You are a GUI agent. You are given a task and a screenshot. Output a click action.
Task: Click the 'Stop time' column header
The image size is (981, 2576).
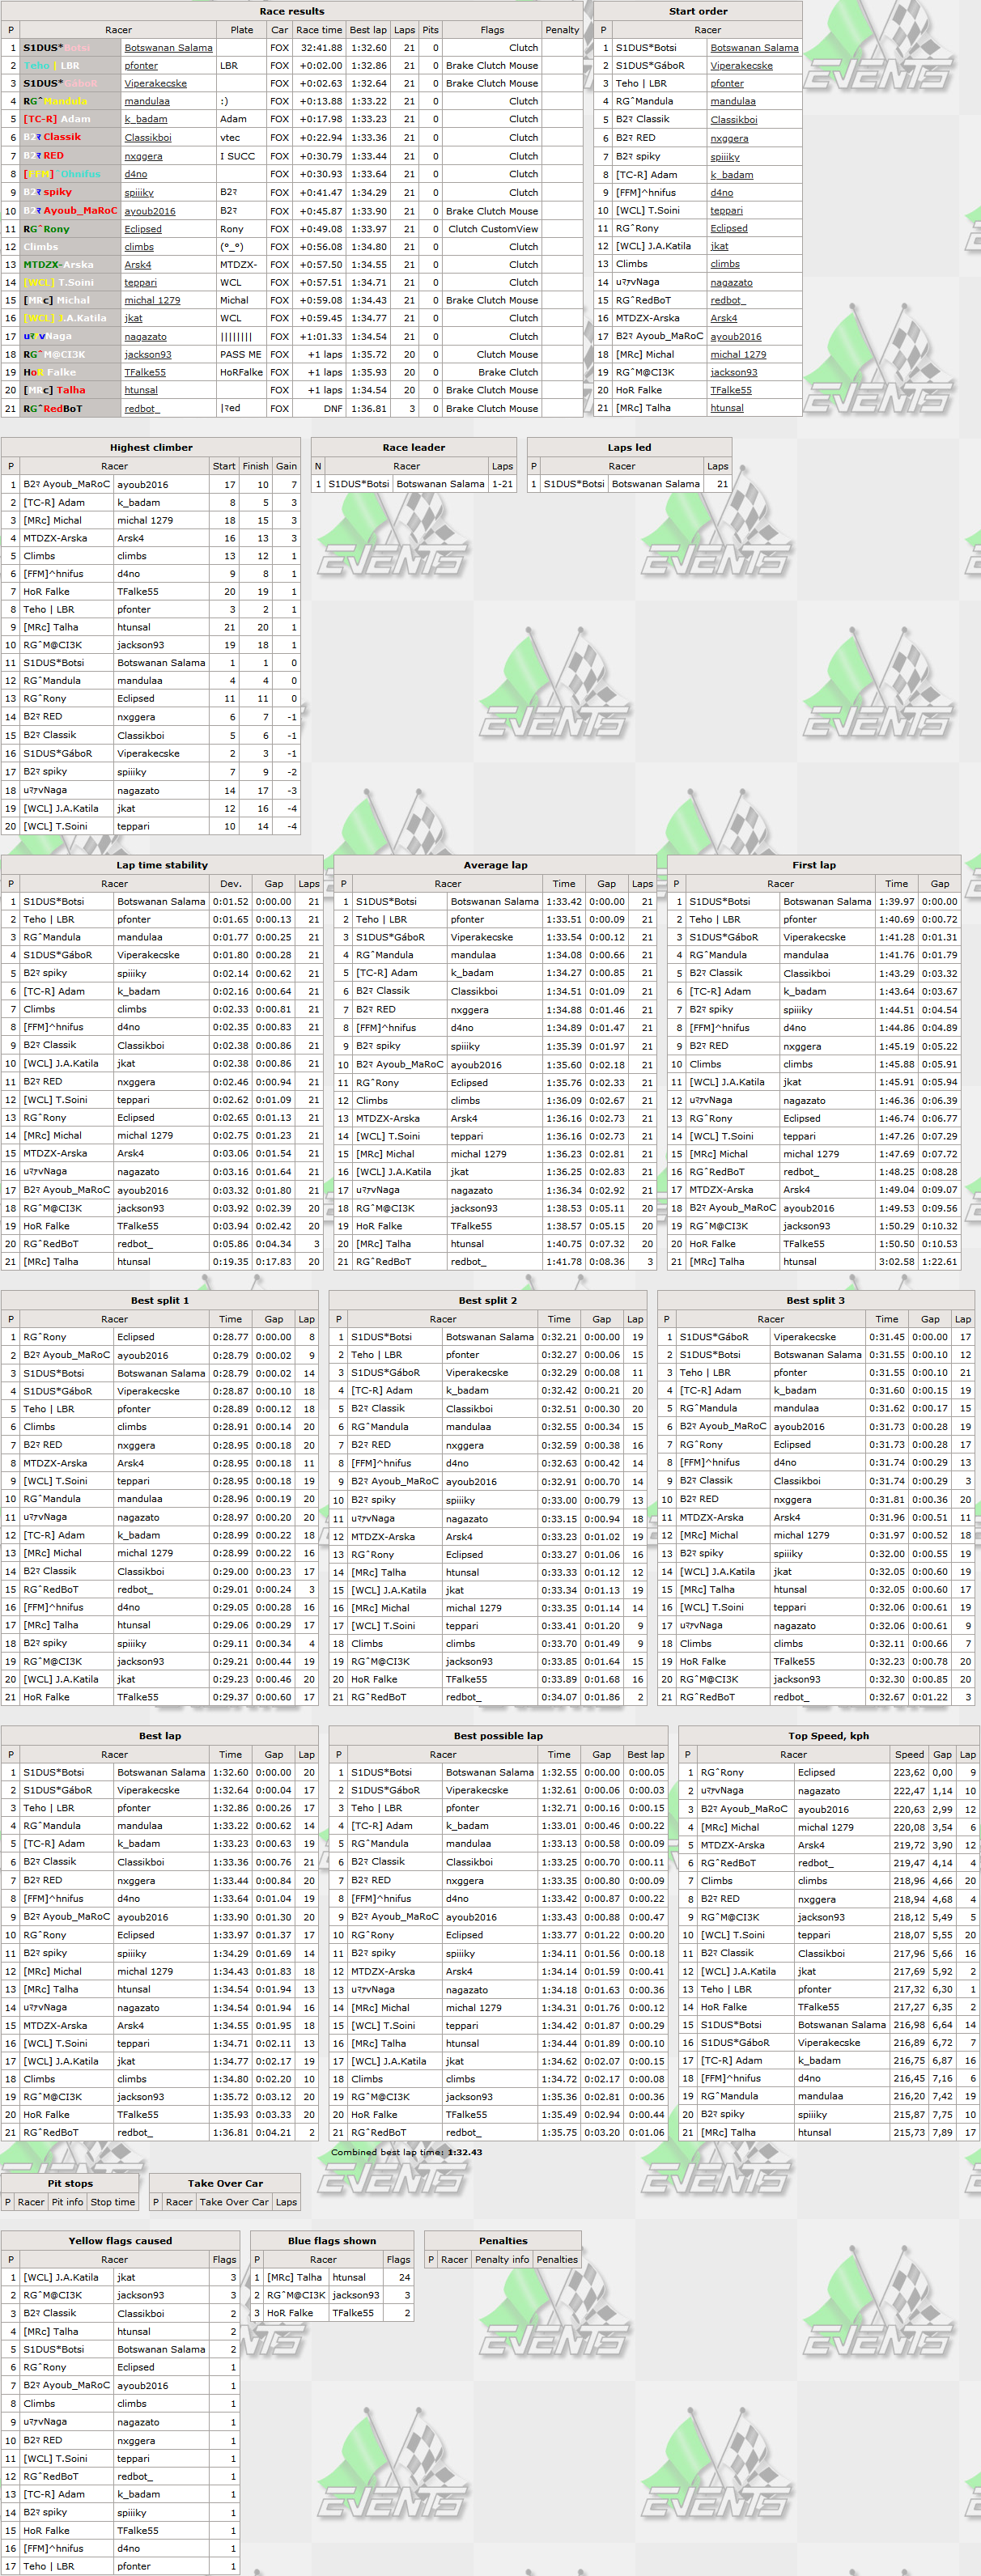(x=112, y=2202)
